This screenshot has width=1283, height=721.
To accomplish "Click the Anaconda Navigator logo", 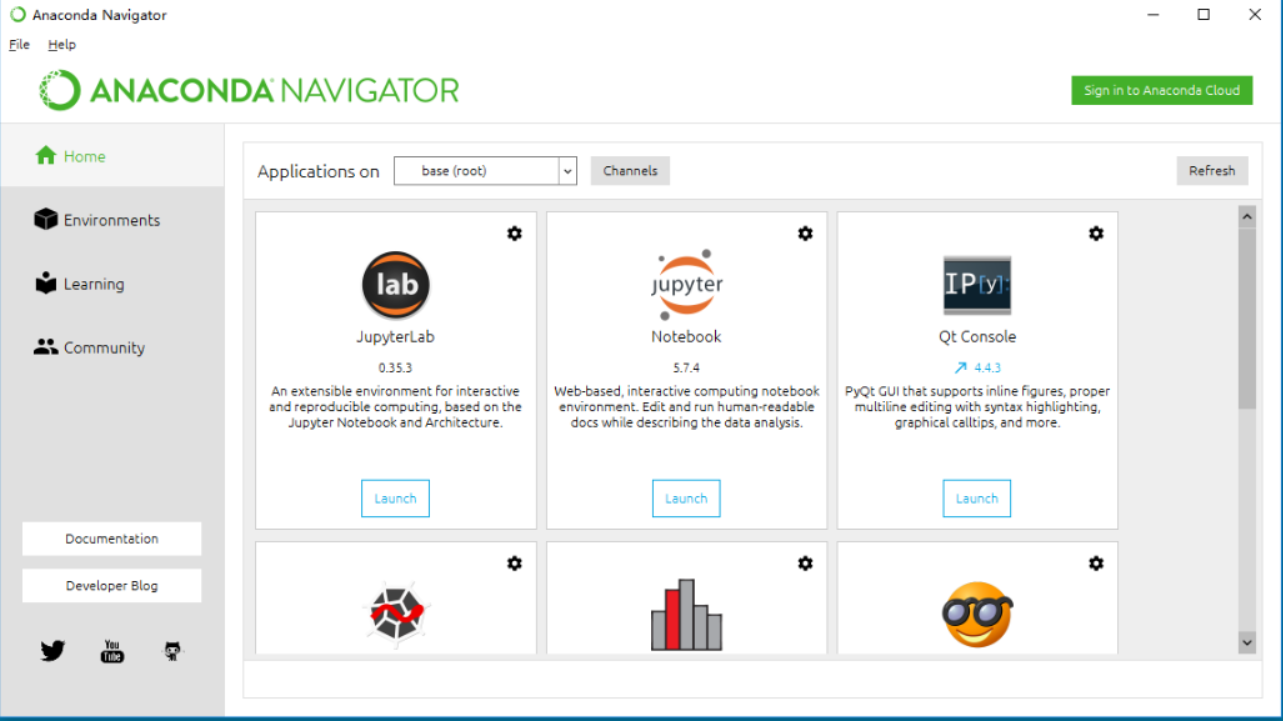I will pyautogui.click(x=249, y=90).
